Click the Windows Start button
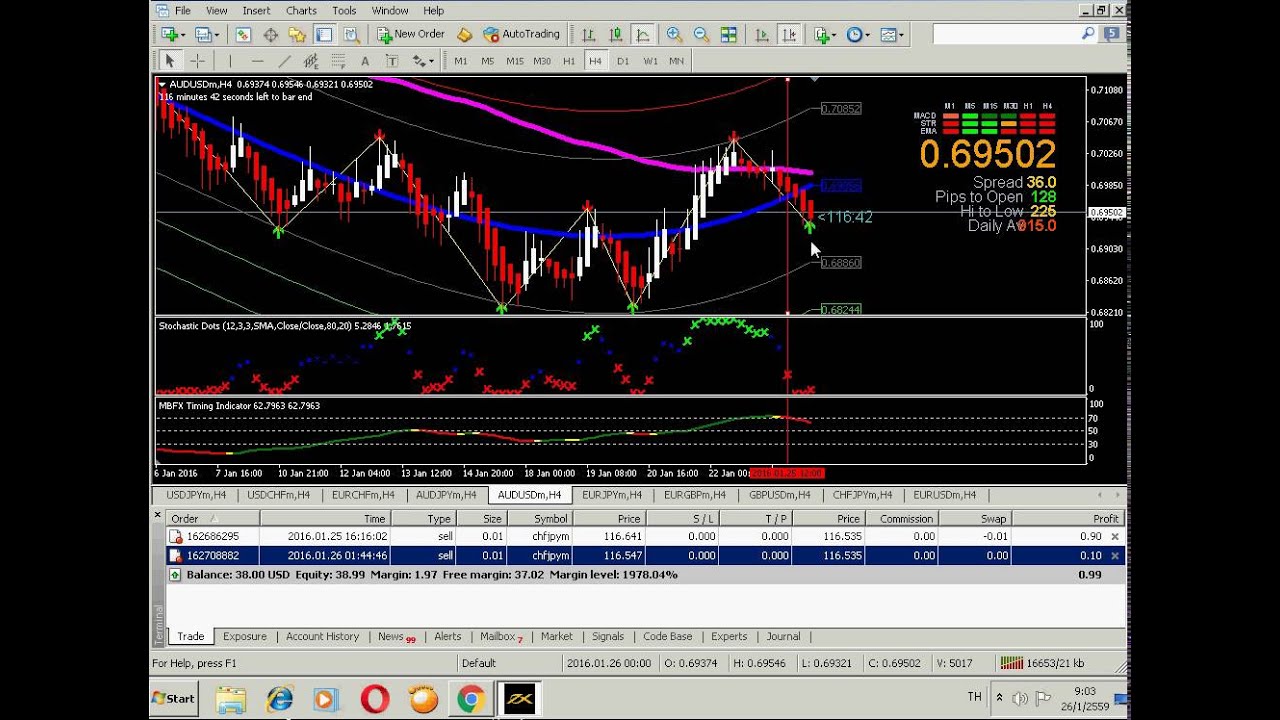This screenshot has width=1280, height=720. 174,698
